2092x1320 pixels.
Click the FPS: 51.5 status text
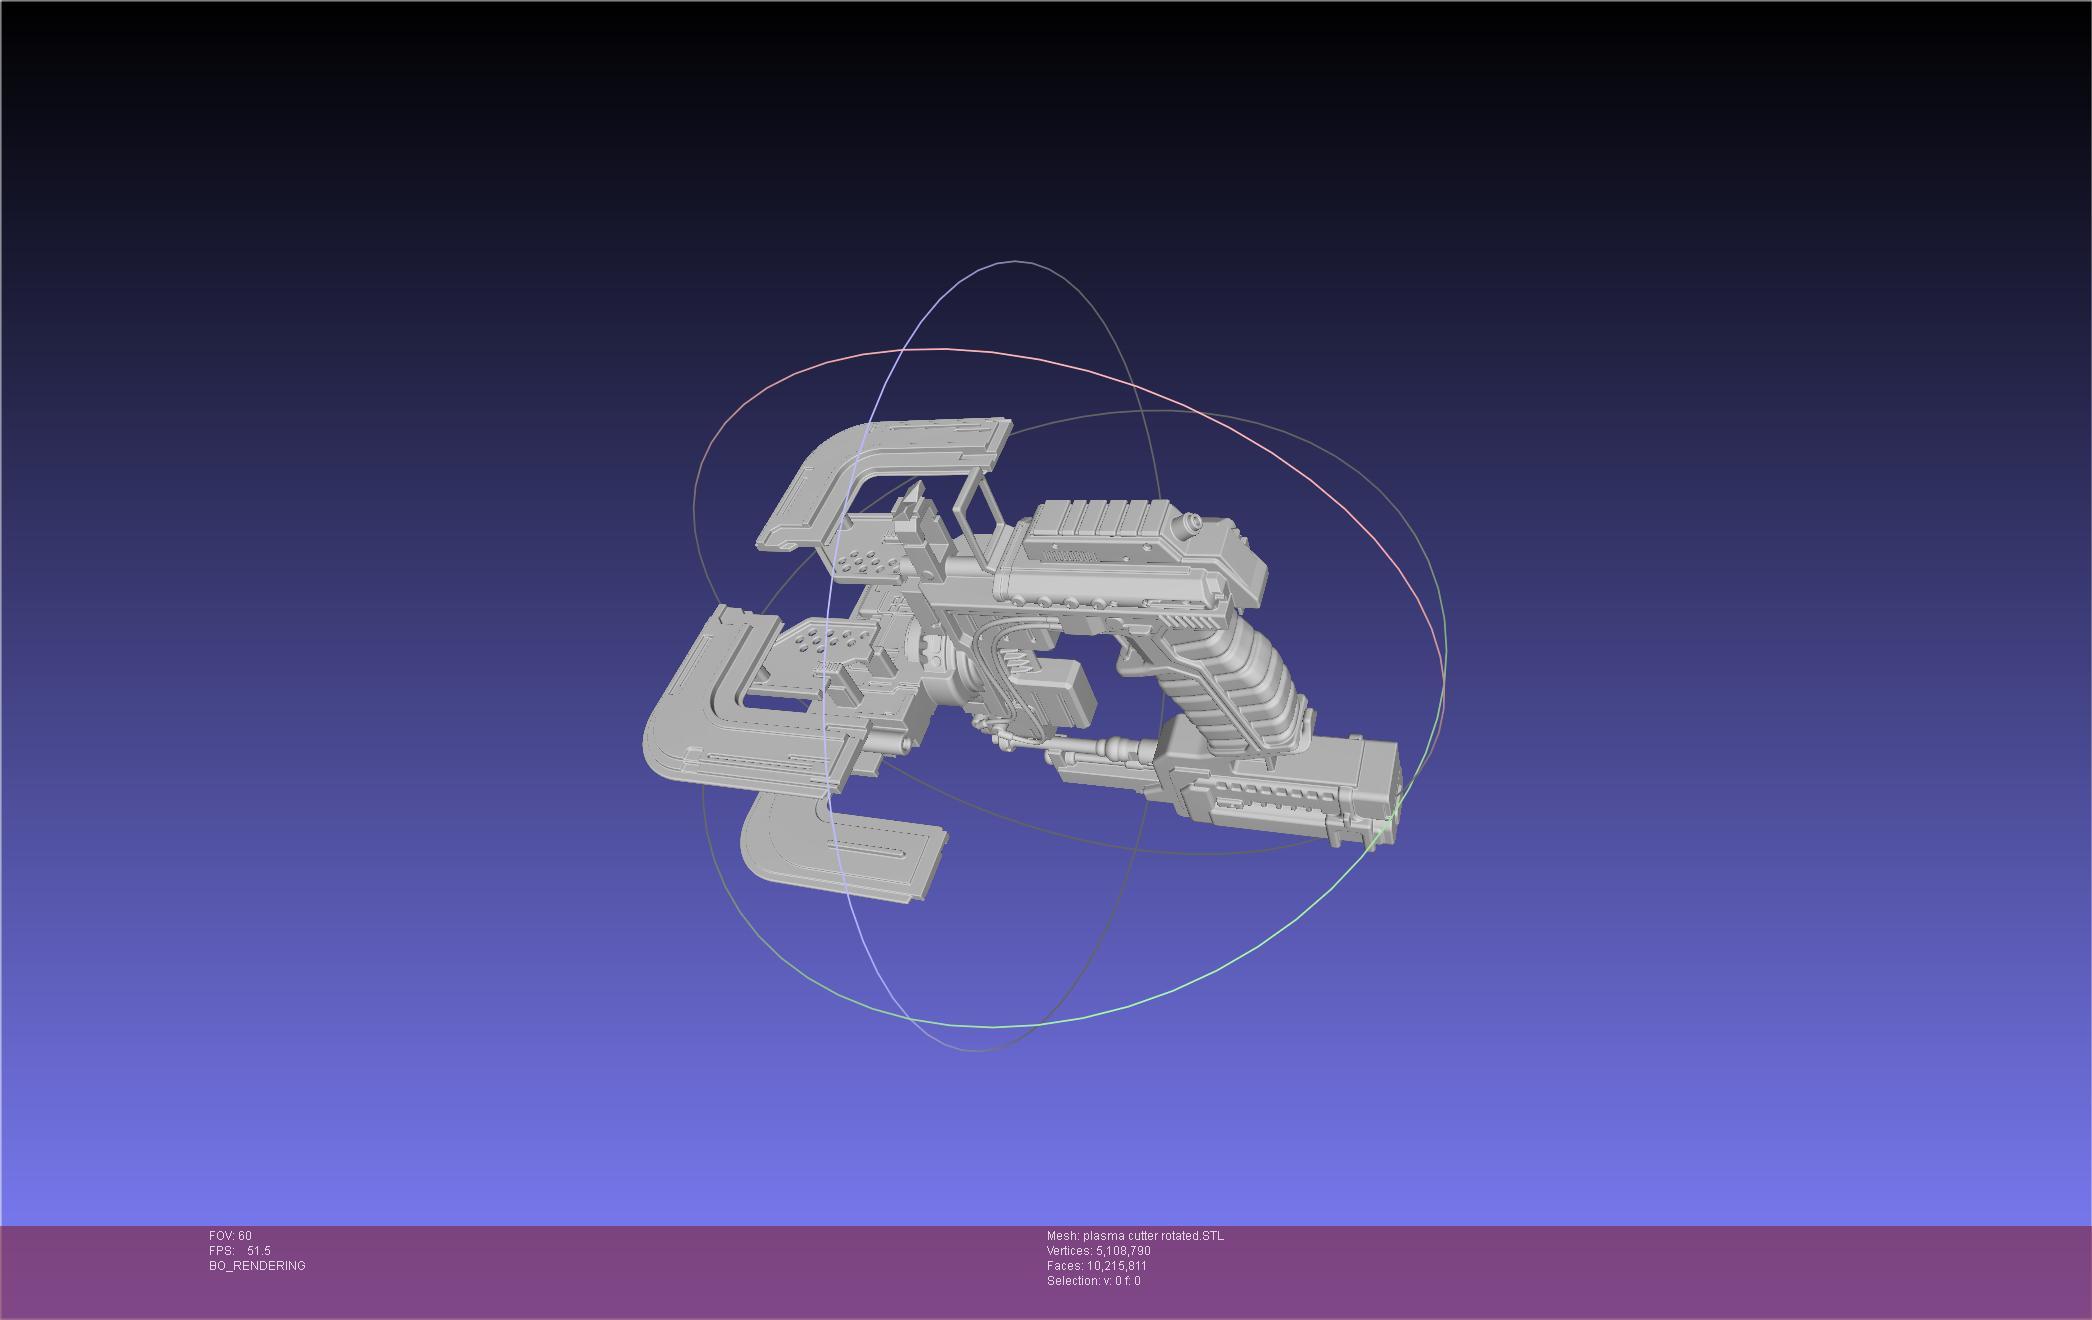(x=239, y=1251)
